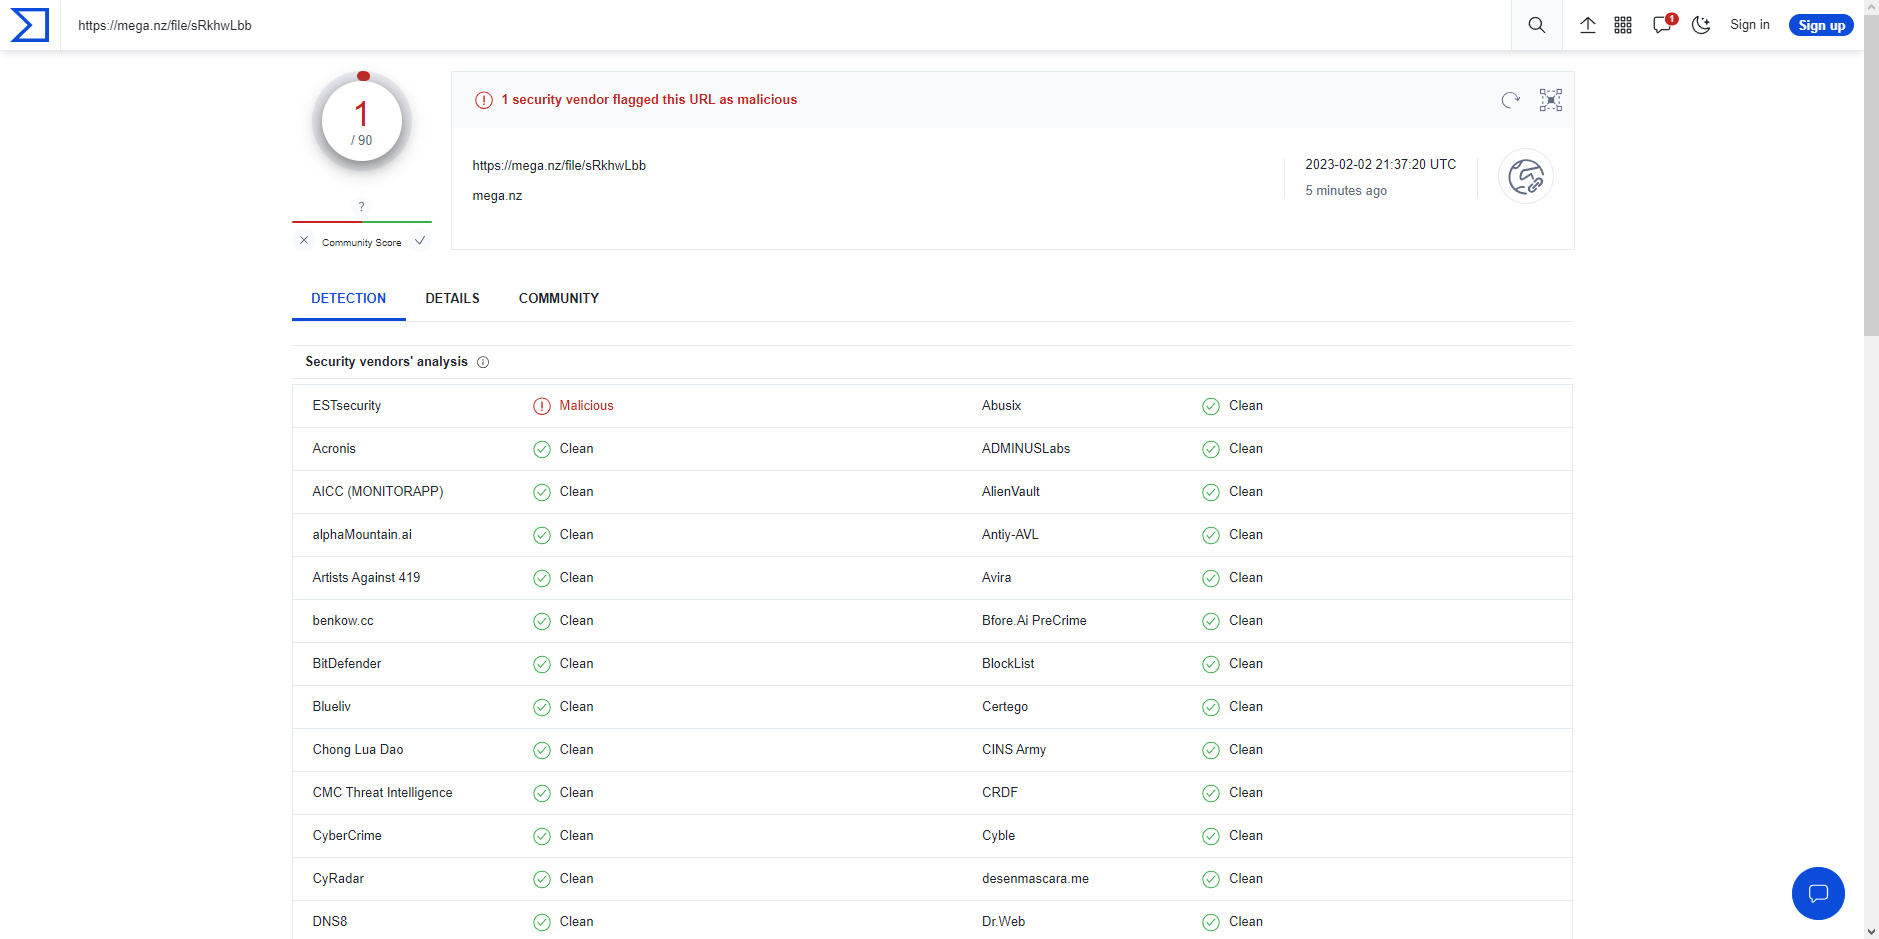The image size is (1879, 939).
Task: Click the alert icon in the banner
Action: pyautogui.click(x=484, y=100)
